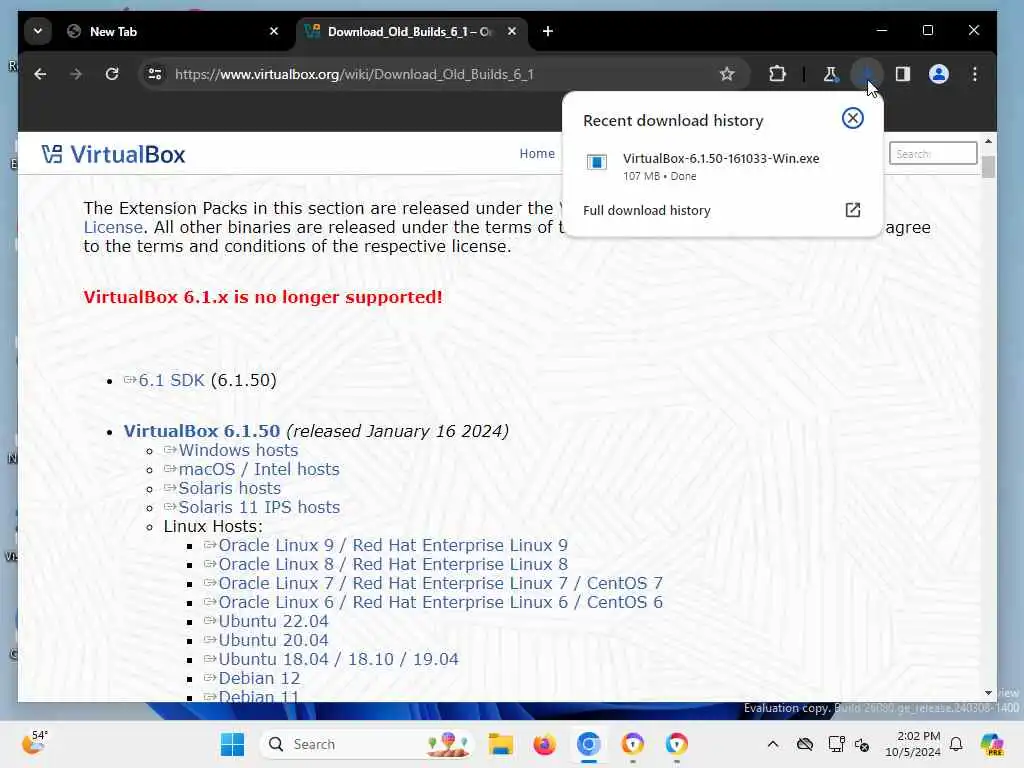Close the New Tab tab

click(x=274, y=31)
